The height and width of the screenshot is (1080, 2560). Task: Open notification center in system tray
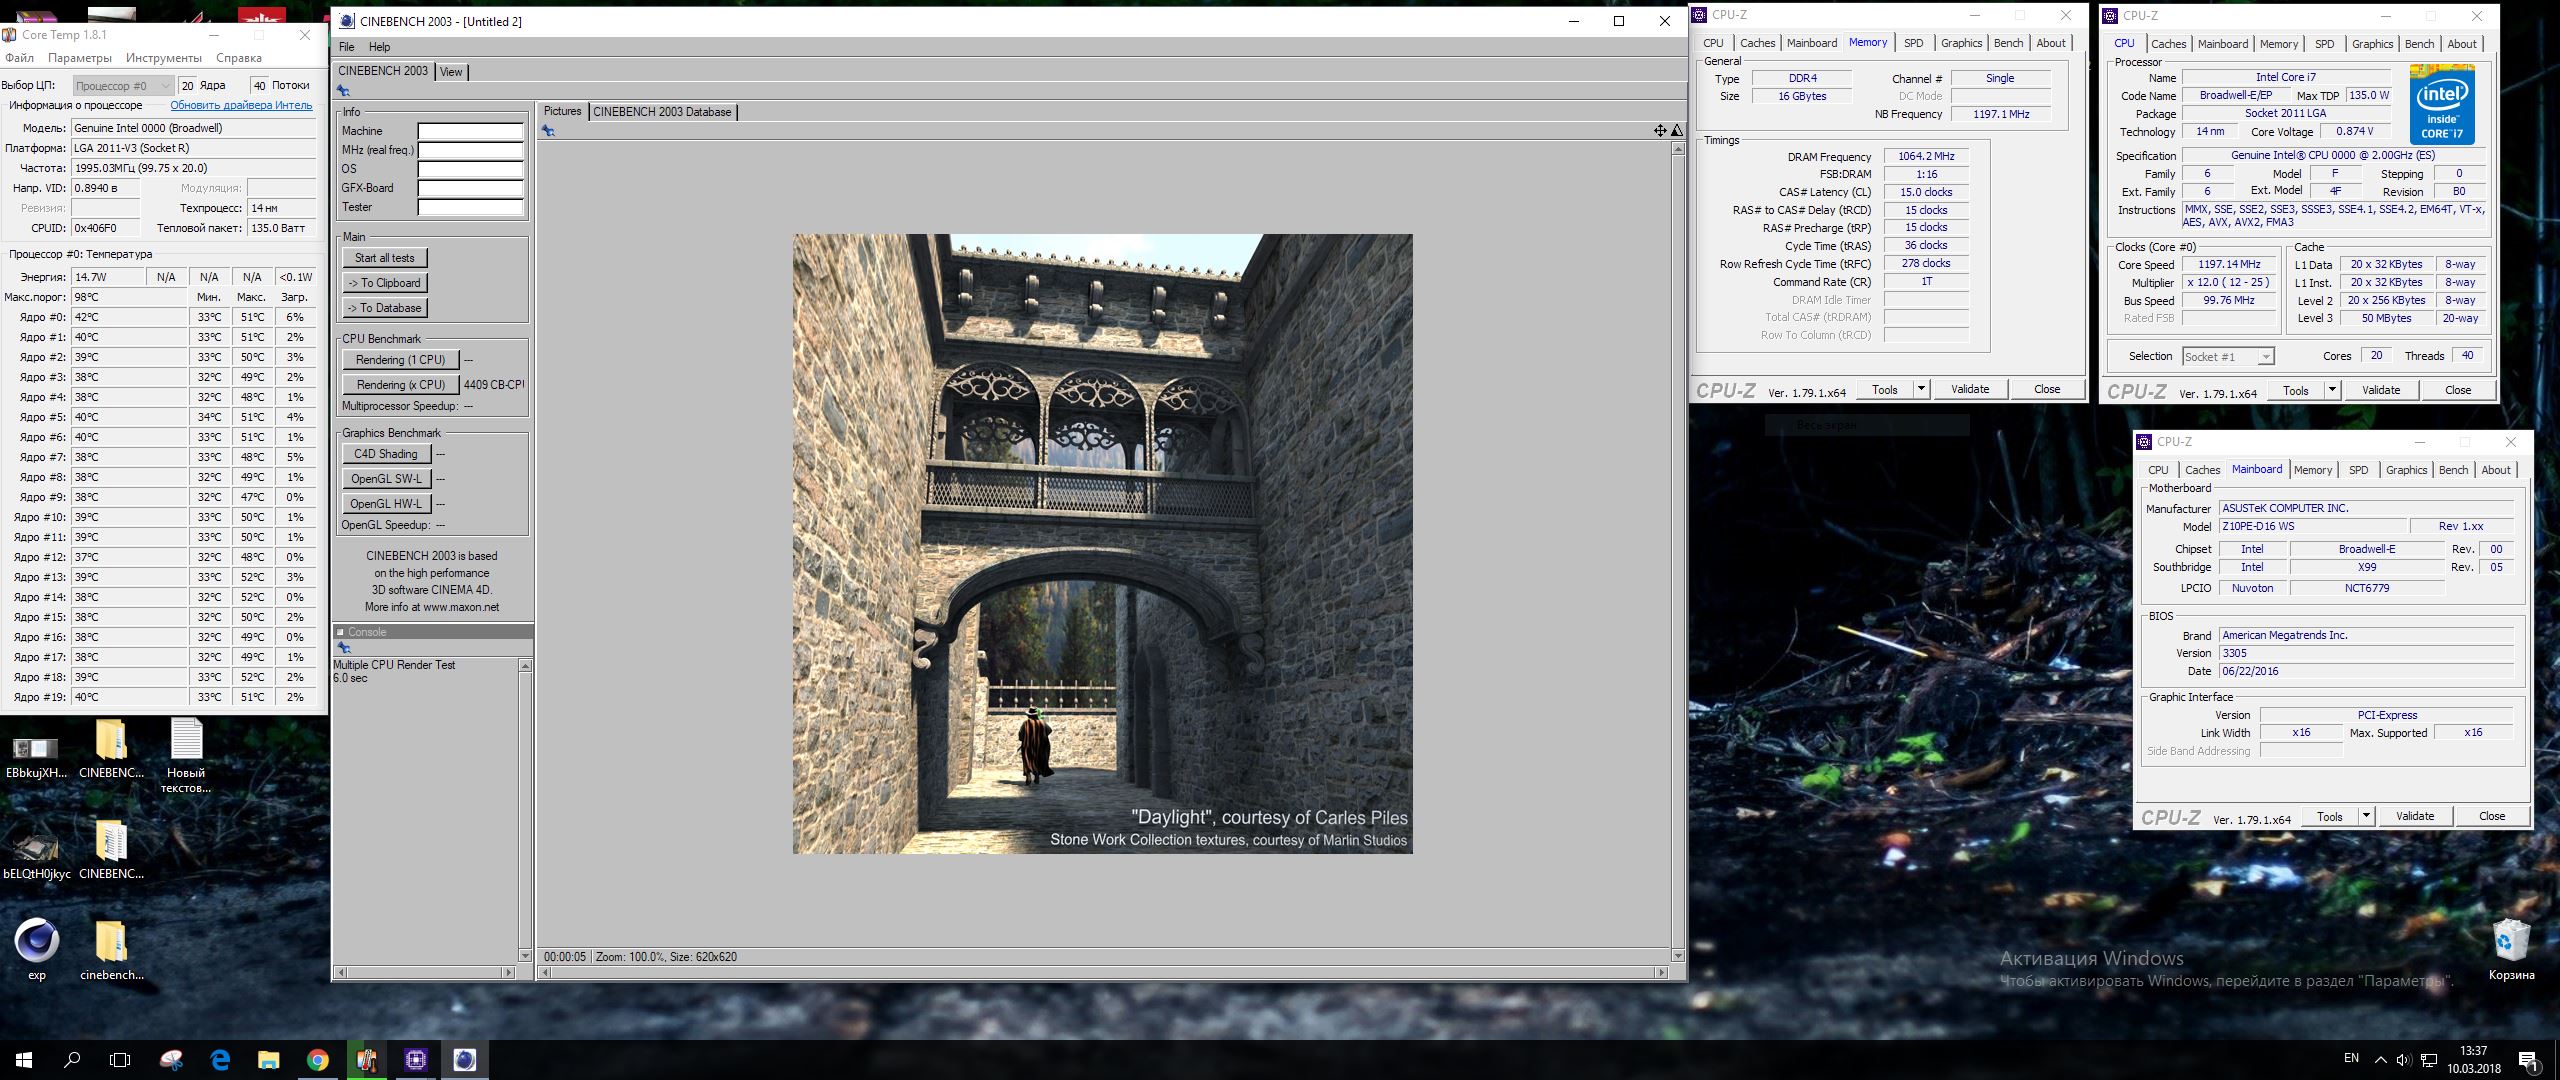[2527, 1060]
